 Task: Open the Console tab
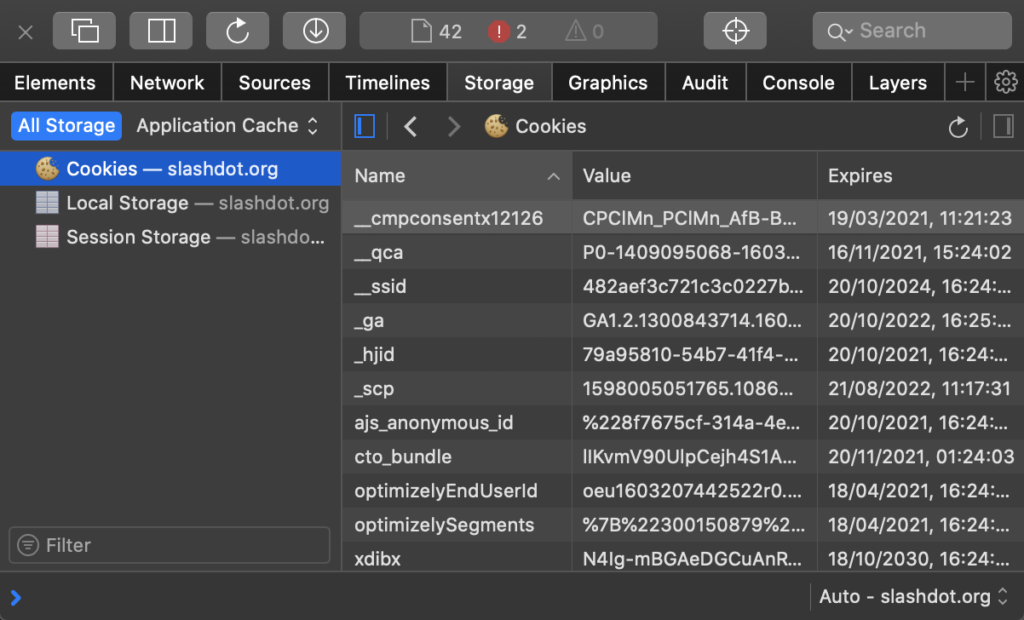pos(798,82)
